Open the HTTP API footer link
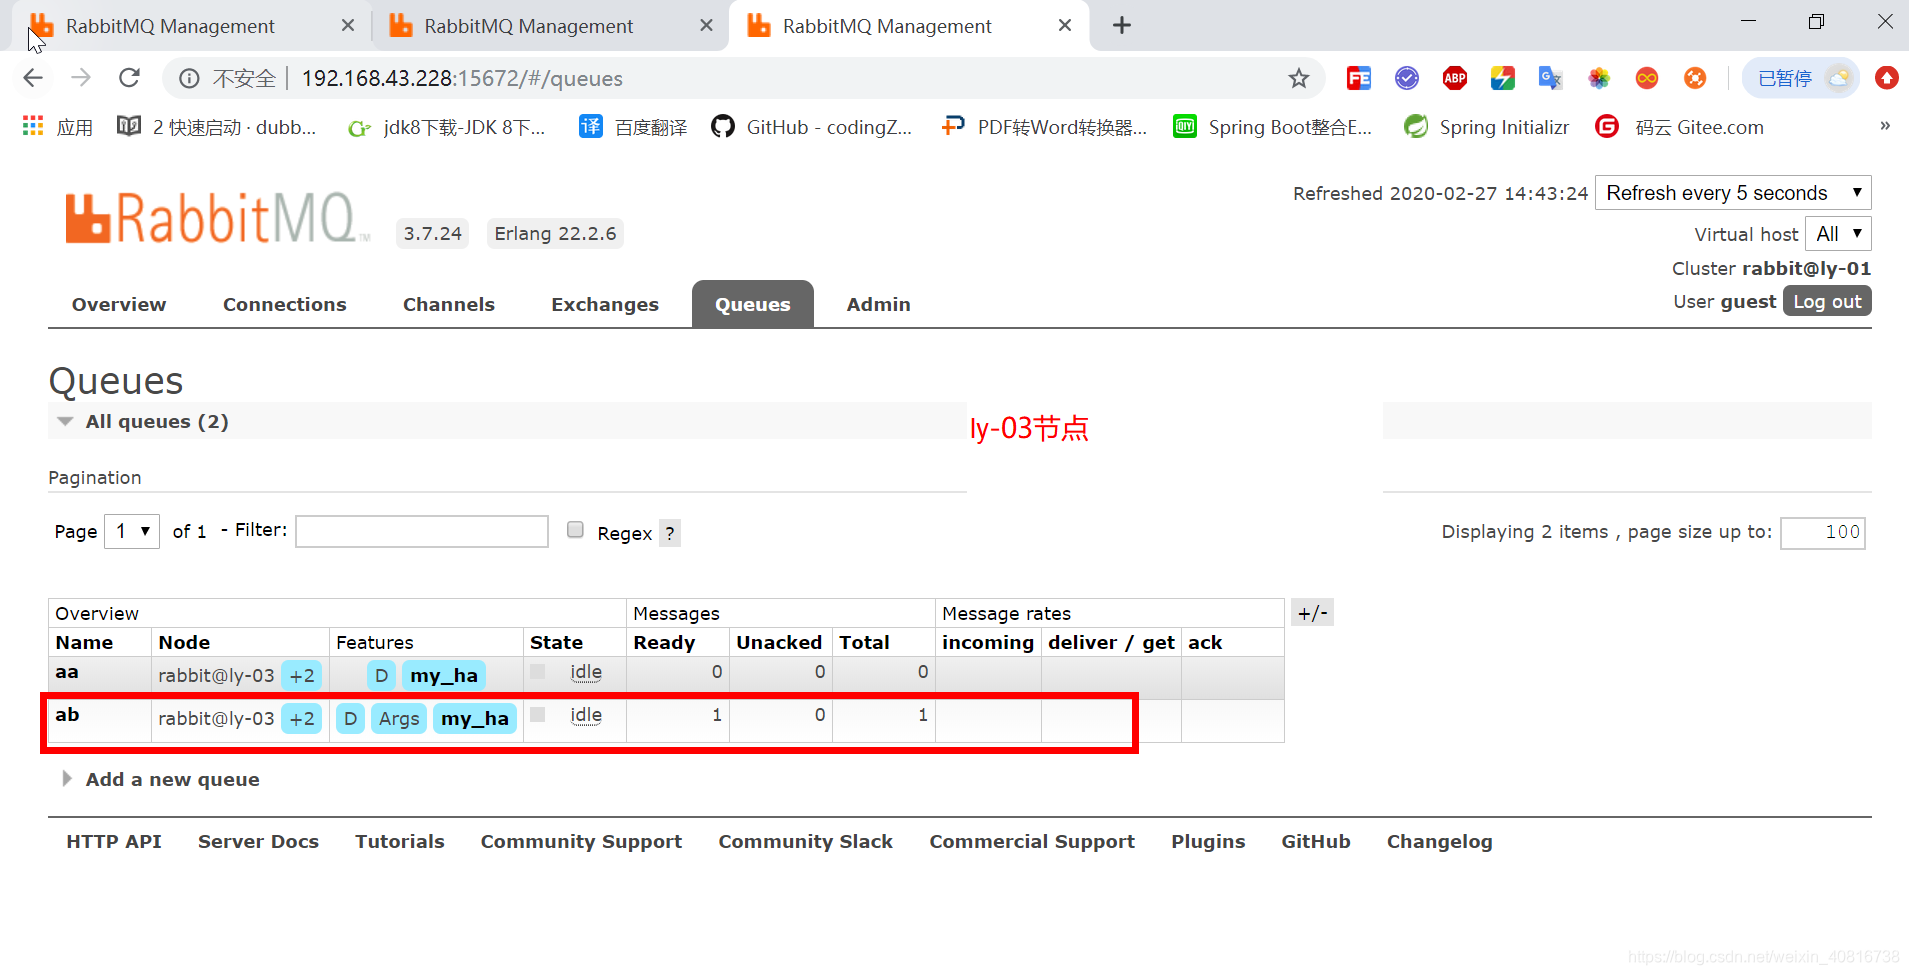1909x975 pixels. pyautogui.click(x=114, y=841)
